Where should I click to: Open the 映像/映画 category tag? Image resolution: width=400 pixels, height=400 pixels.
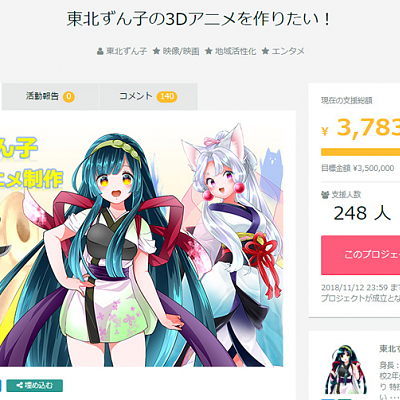[181, 51]
